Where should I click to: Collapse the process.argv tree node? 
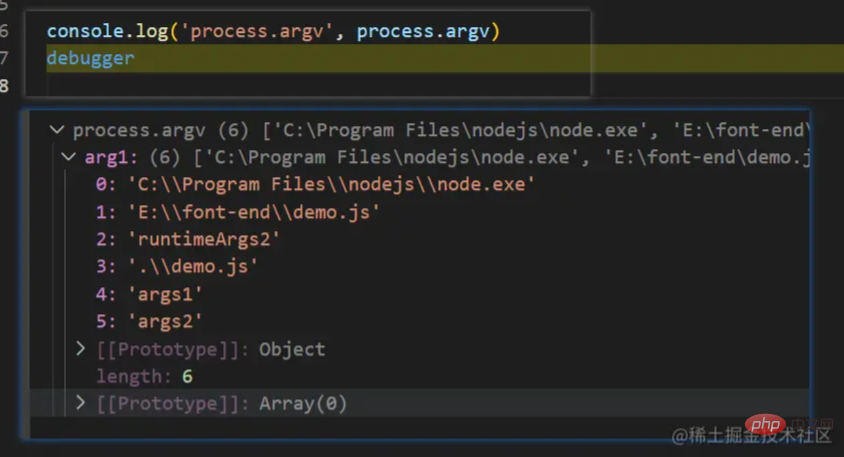[x=57, y=130]
